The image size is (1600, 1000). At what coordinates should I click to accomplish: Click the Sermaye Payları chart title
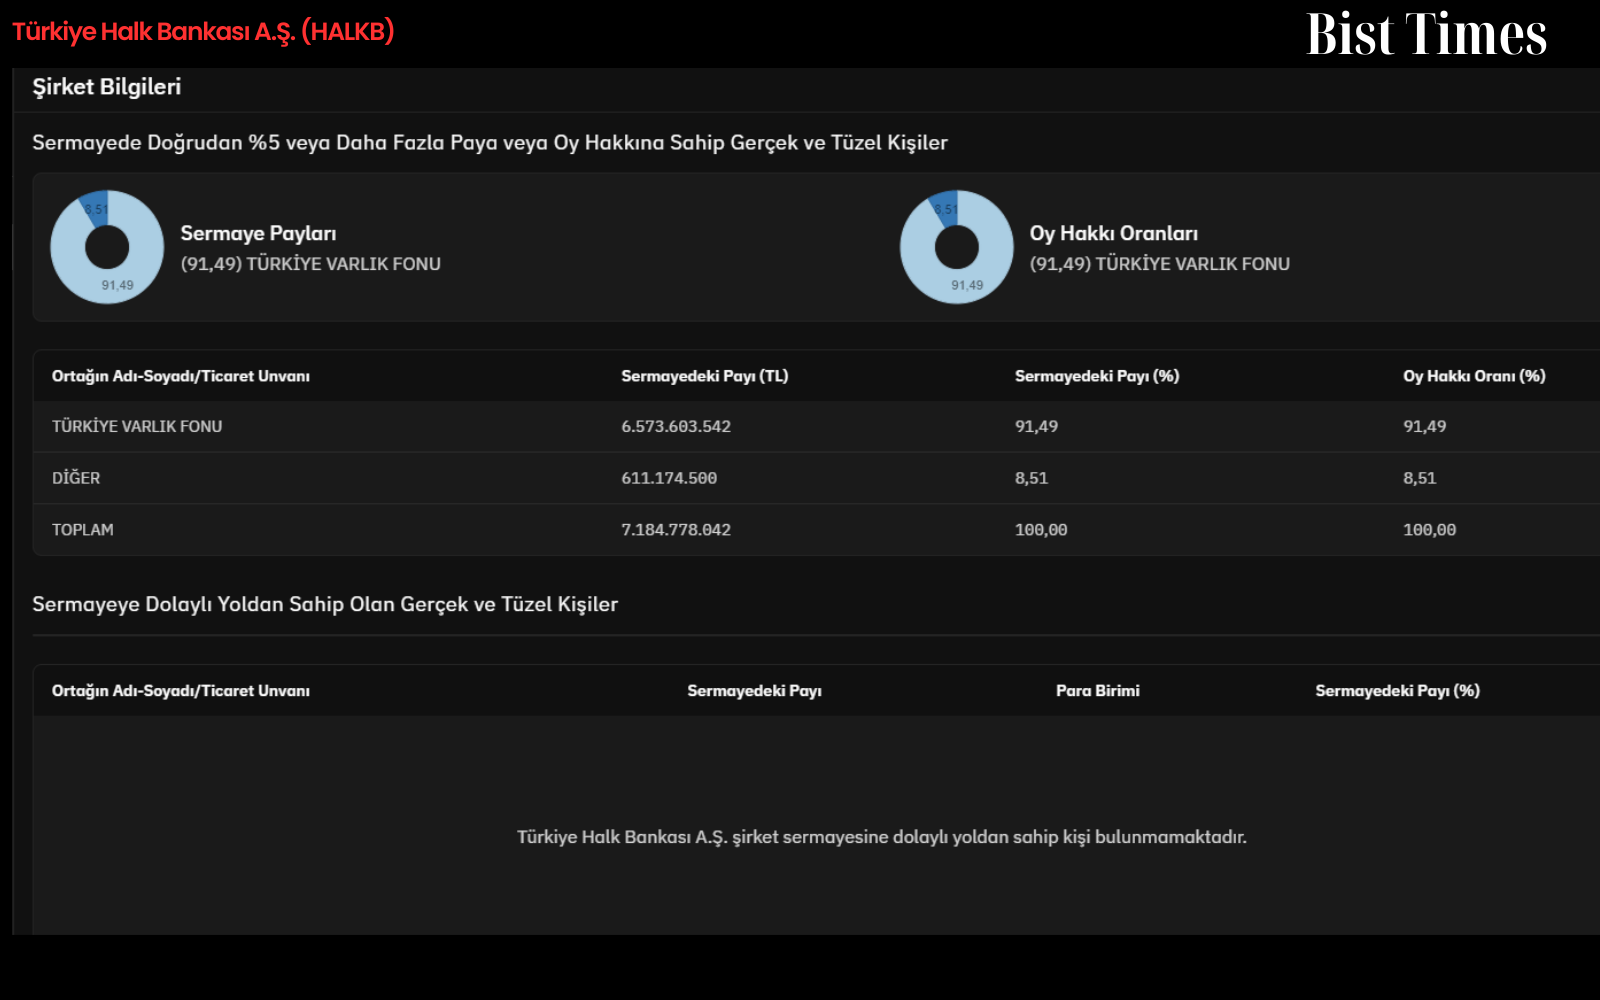(x=258, y=233)
